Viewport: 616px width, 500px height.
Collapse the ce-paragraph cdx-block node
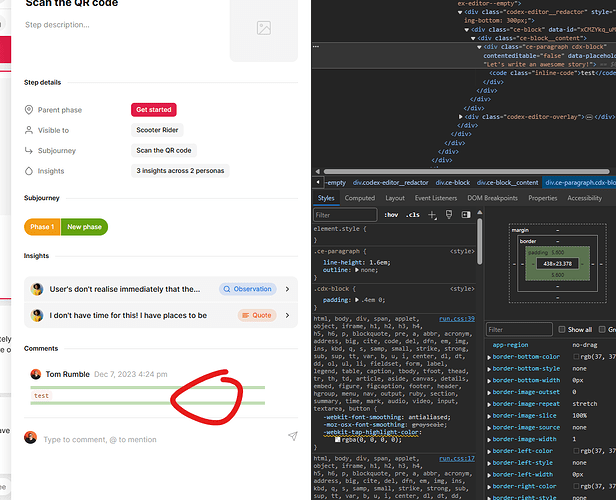point(479,47)
